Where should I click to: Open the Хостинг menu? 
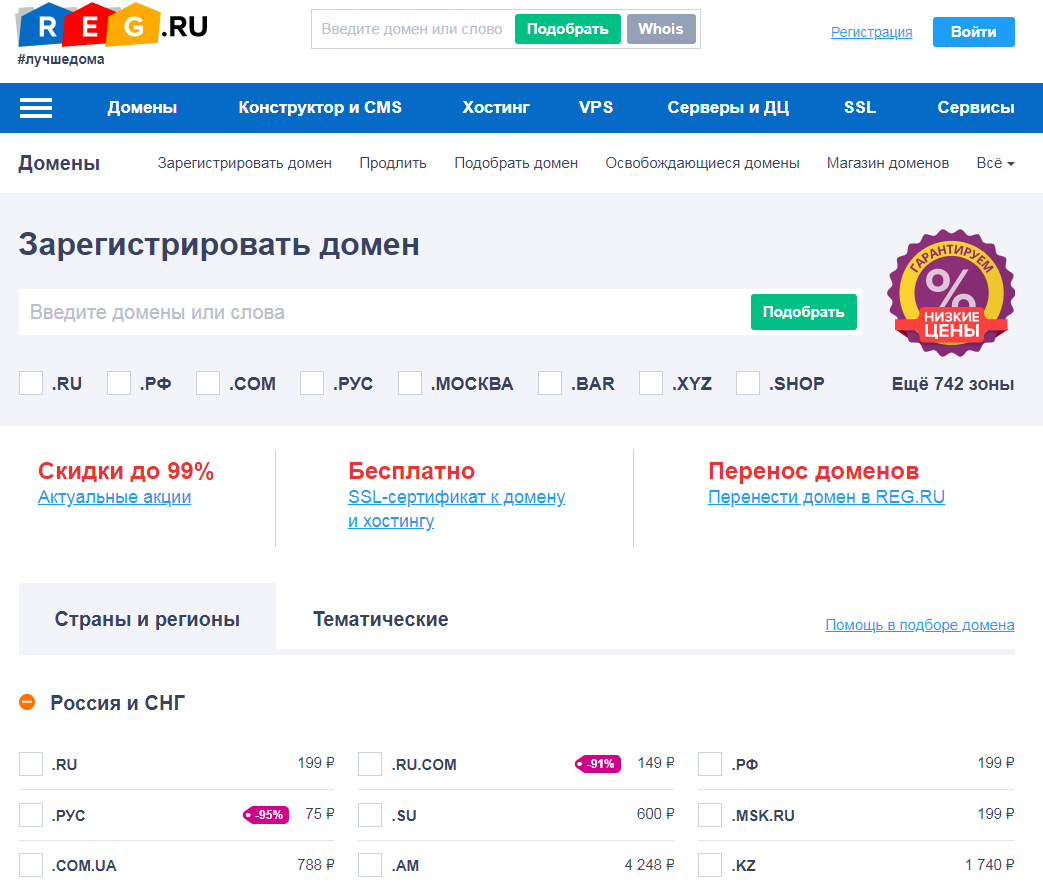496,108
